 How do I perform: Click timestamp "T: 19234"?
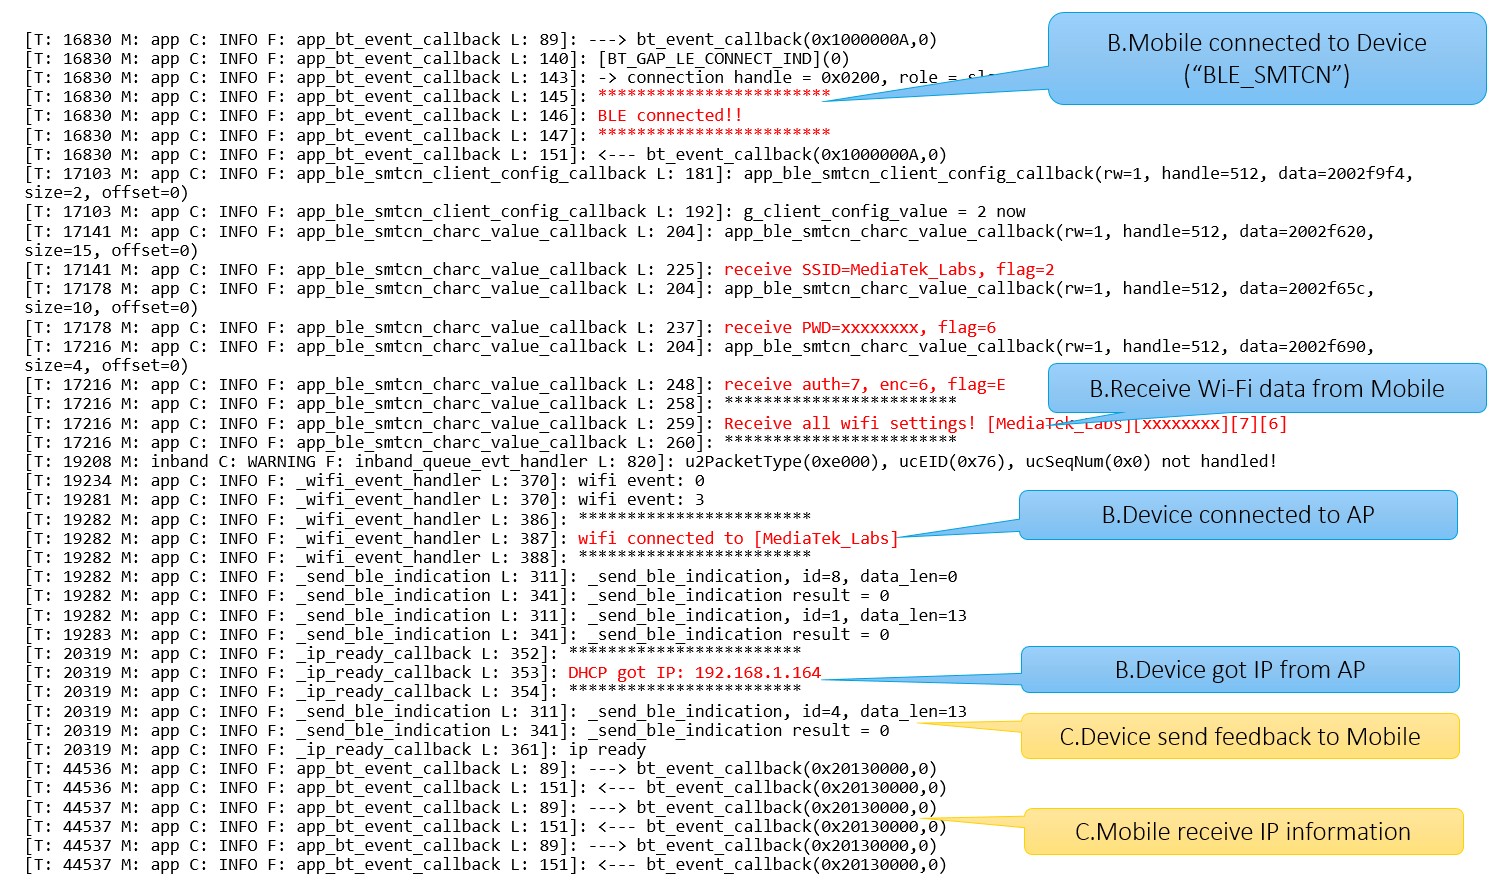tap(72, 481)
